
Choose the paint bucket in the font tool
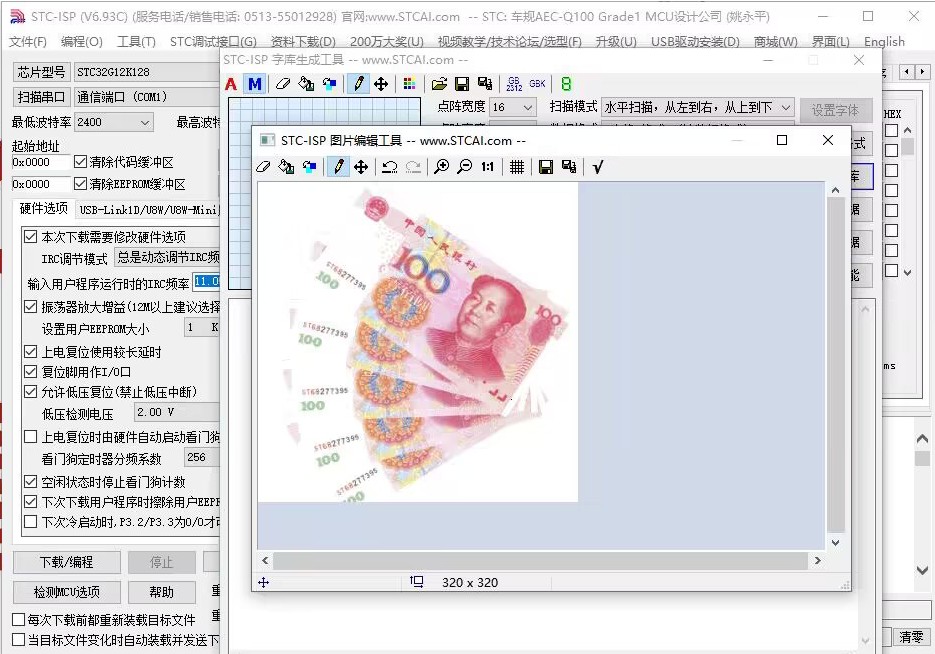tap(306, 84)
